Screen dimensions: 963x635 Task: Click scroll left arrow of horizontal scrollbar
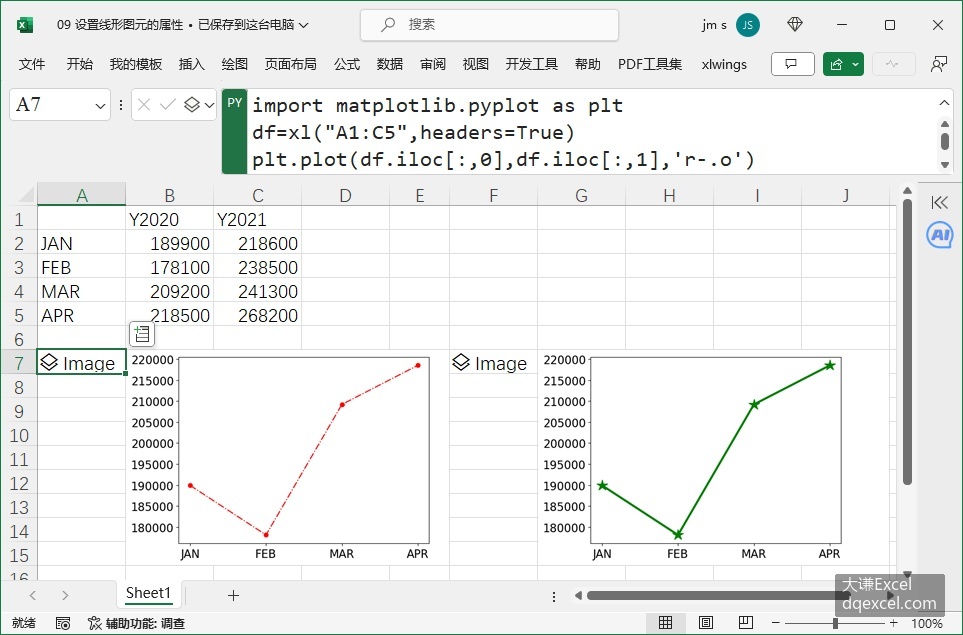[x=578, y=595]
